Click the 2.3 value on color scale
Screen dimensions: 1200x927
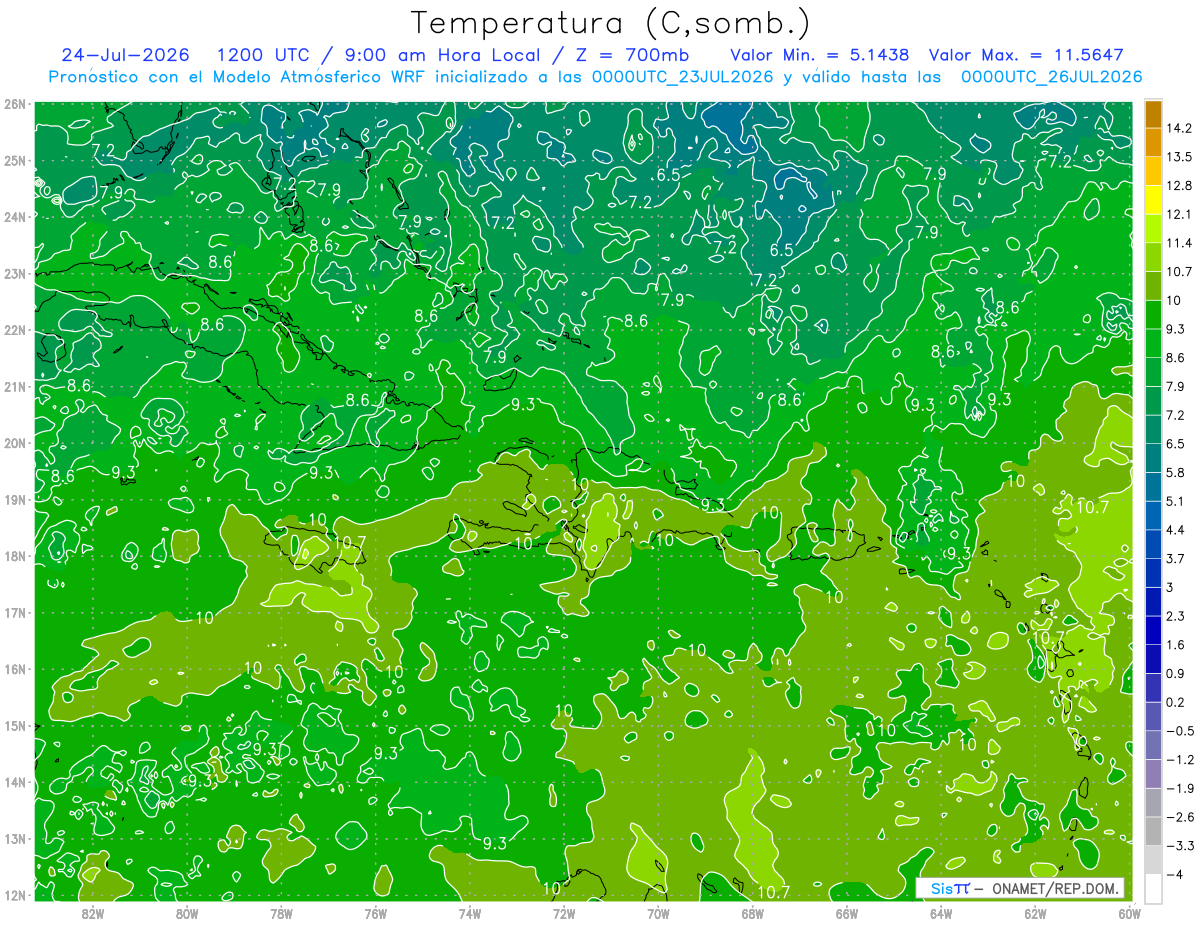click(x=1175, y=616)
